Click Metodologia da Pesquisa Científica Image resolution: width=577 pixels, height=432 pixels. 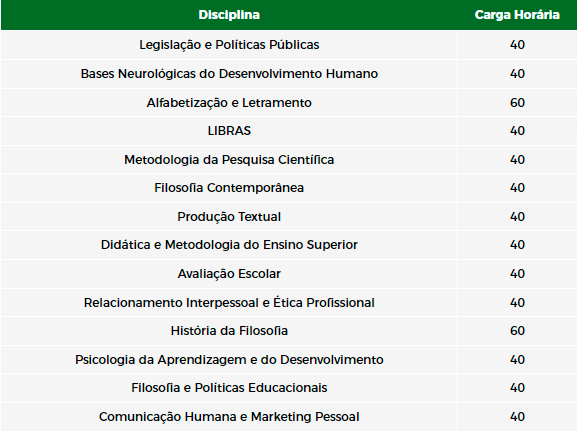tap(229, 160)
